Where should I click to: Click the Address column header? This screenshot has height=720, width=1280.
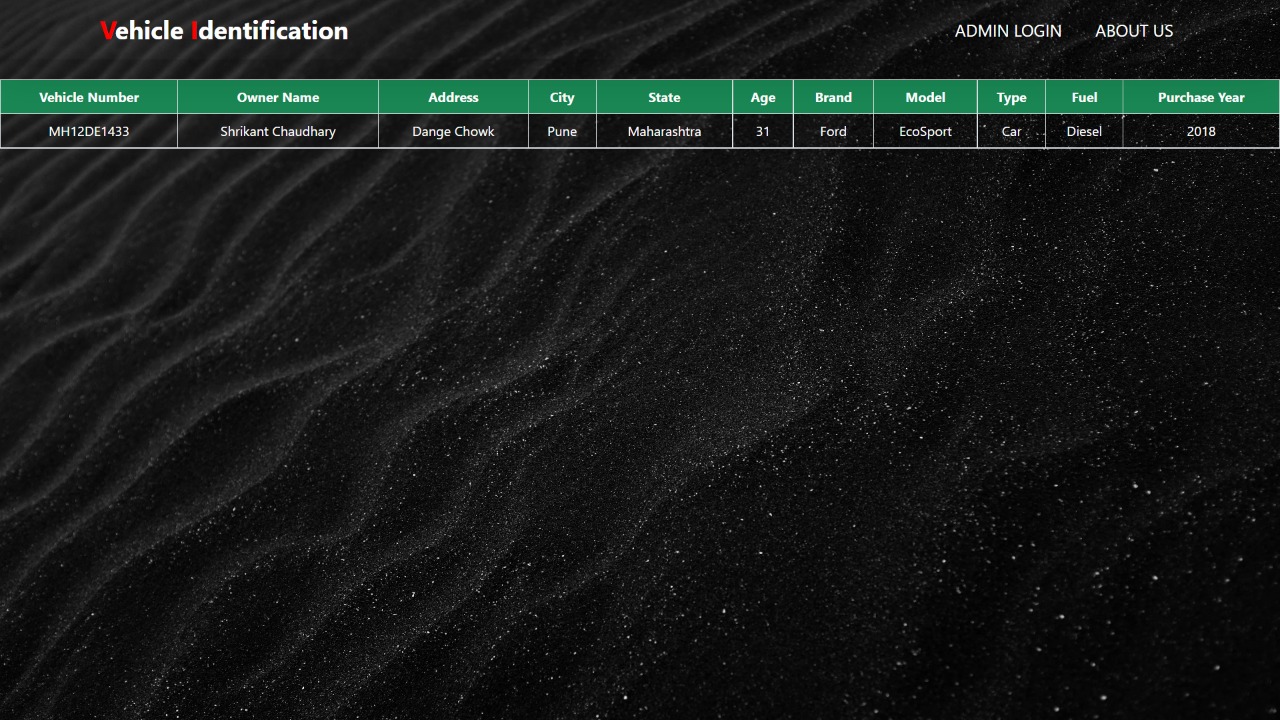[453, 97]
